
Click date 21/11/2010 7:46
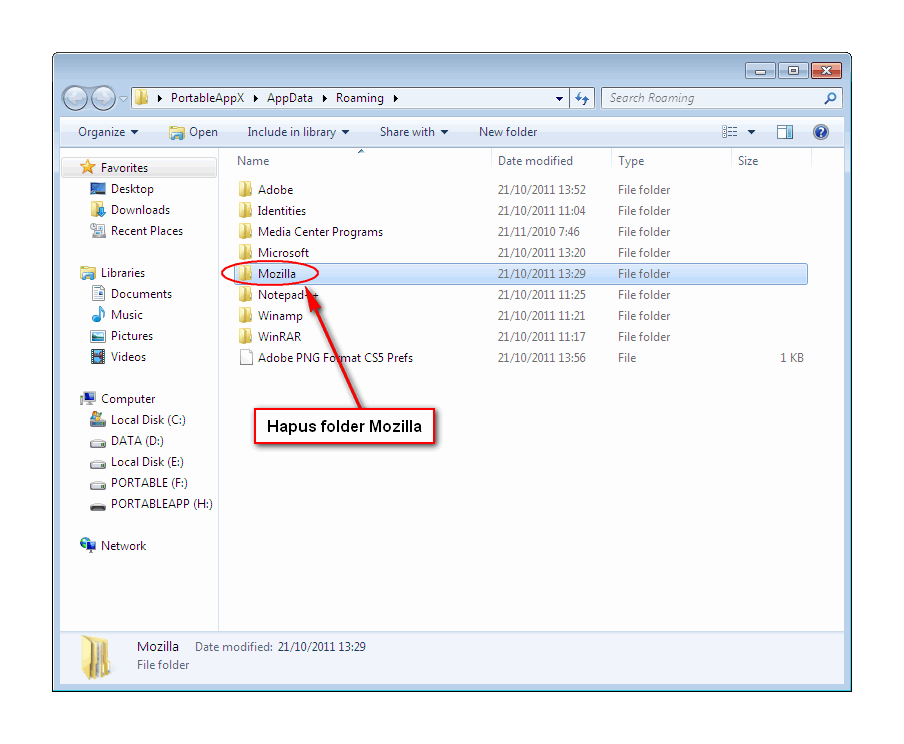538,232
